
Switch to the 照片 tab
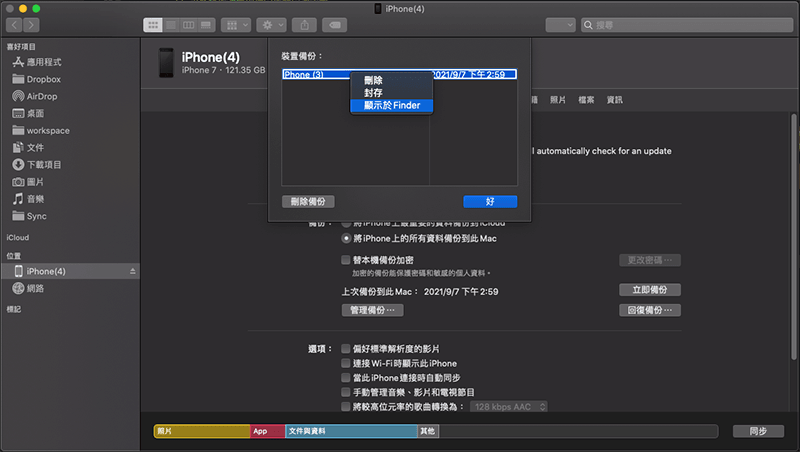click(x=557, y=100)
